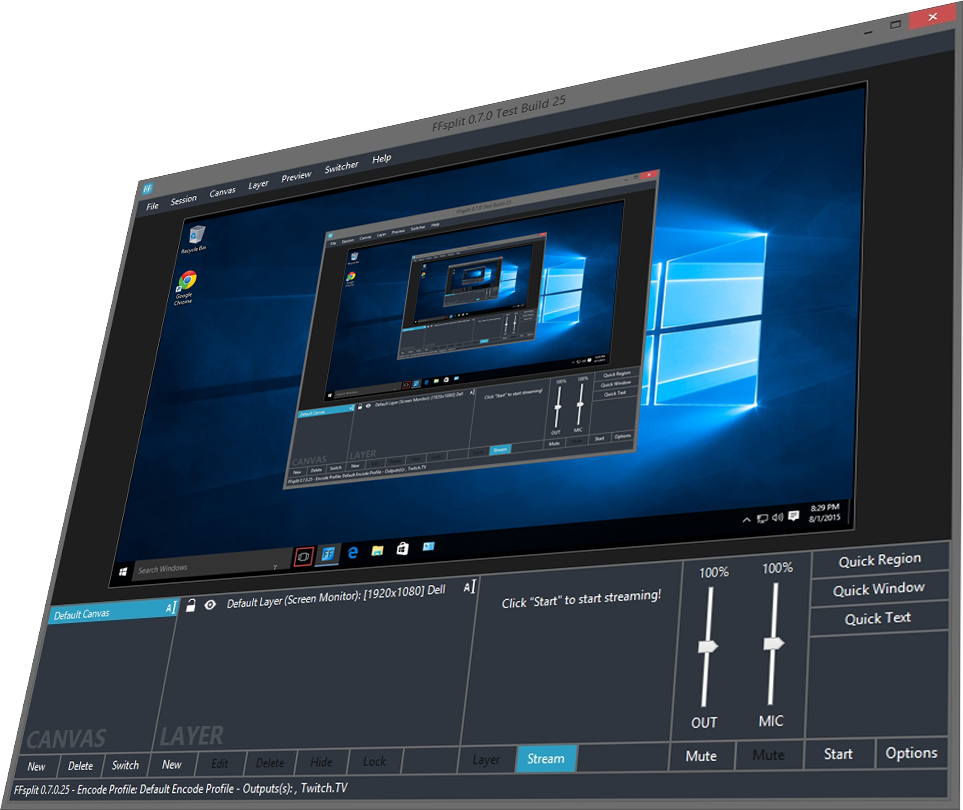
Task: Click the Recycle Bin icon in preview
Action: tap(193, 237)
